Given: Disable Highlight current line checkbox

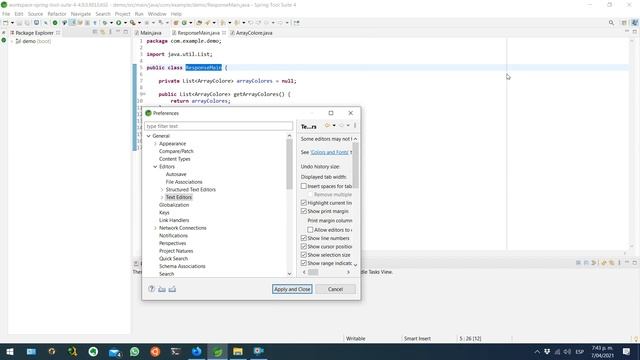Looking at the screenshot, I should (304, 203).
